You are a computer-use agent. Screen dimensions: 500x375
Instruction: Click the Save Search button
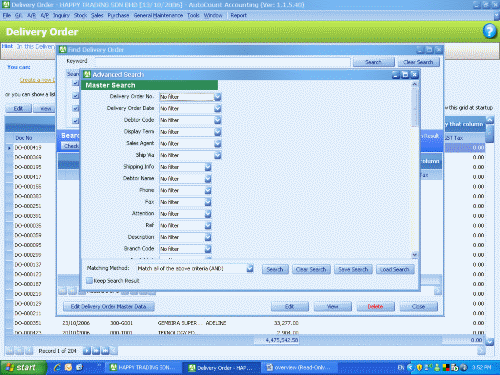click(x=353, y=269)
